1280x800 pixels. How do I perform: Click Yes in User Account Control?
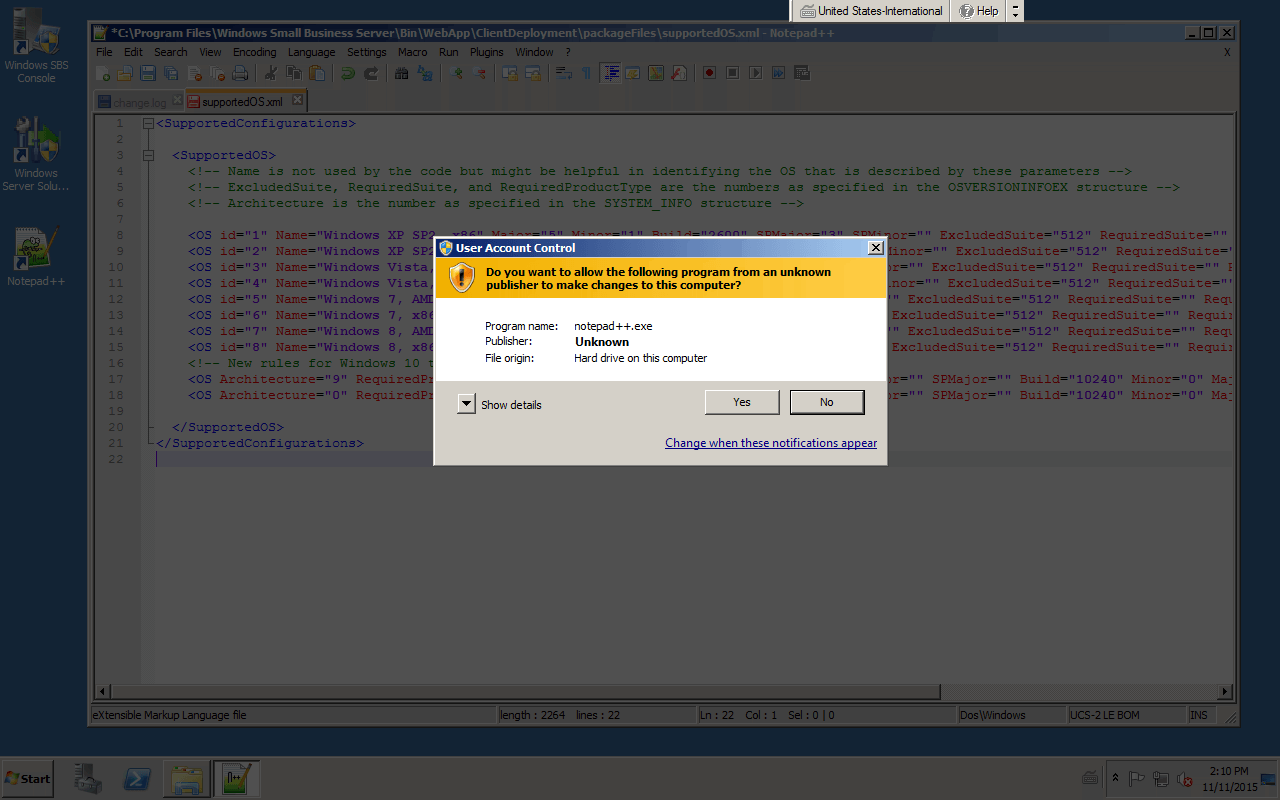click(742, 402)
